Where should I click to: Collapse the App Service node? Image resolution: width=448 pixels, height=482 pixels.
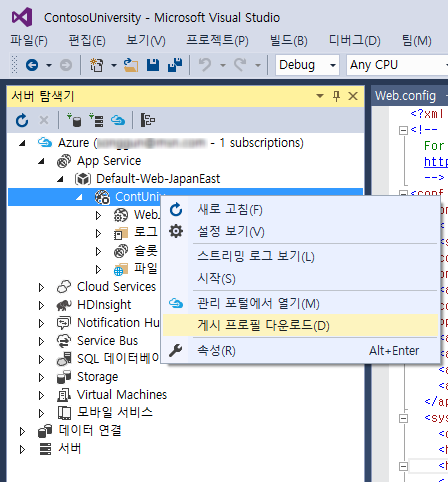41,161
